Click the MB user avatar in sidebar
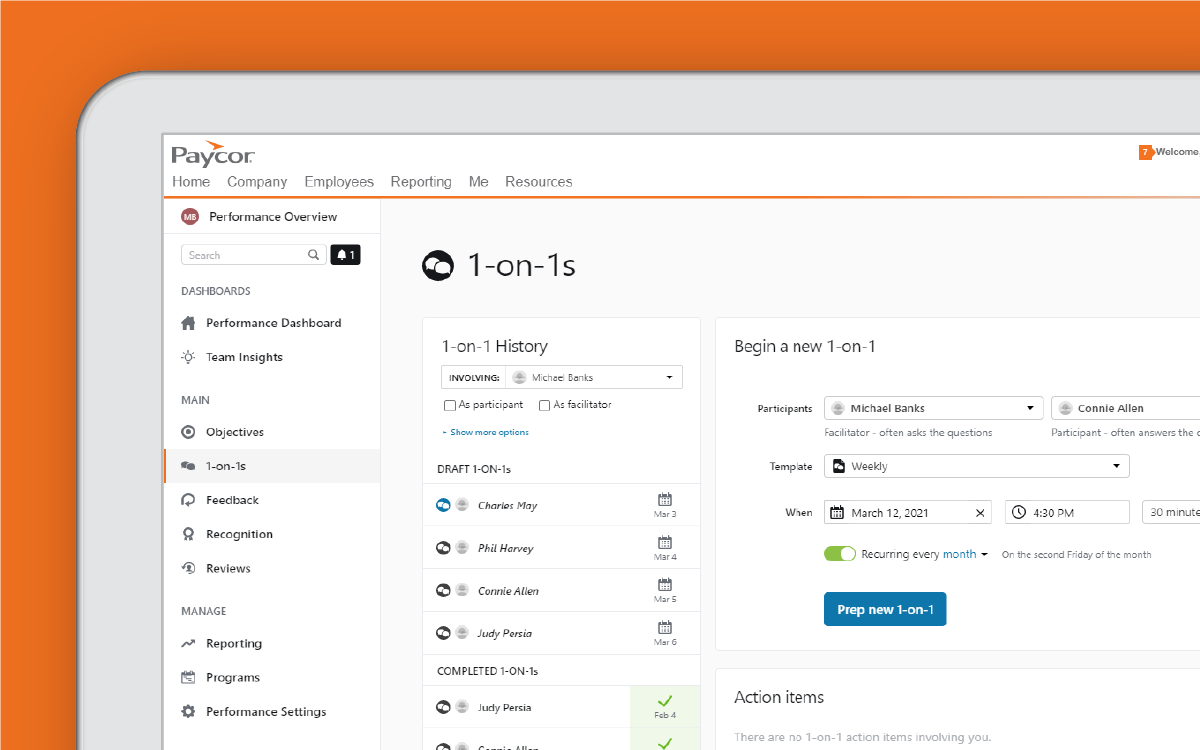This screenshot has height=750, width=1200. coord(190,216)
